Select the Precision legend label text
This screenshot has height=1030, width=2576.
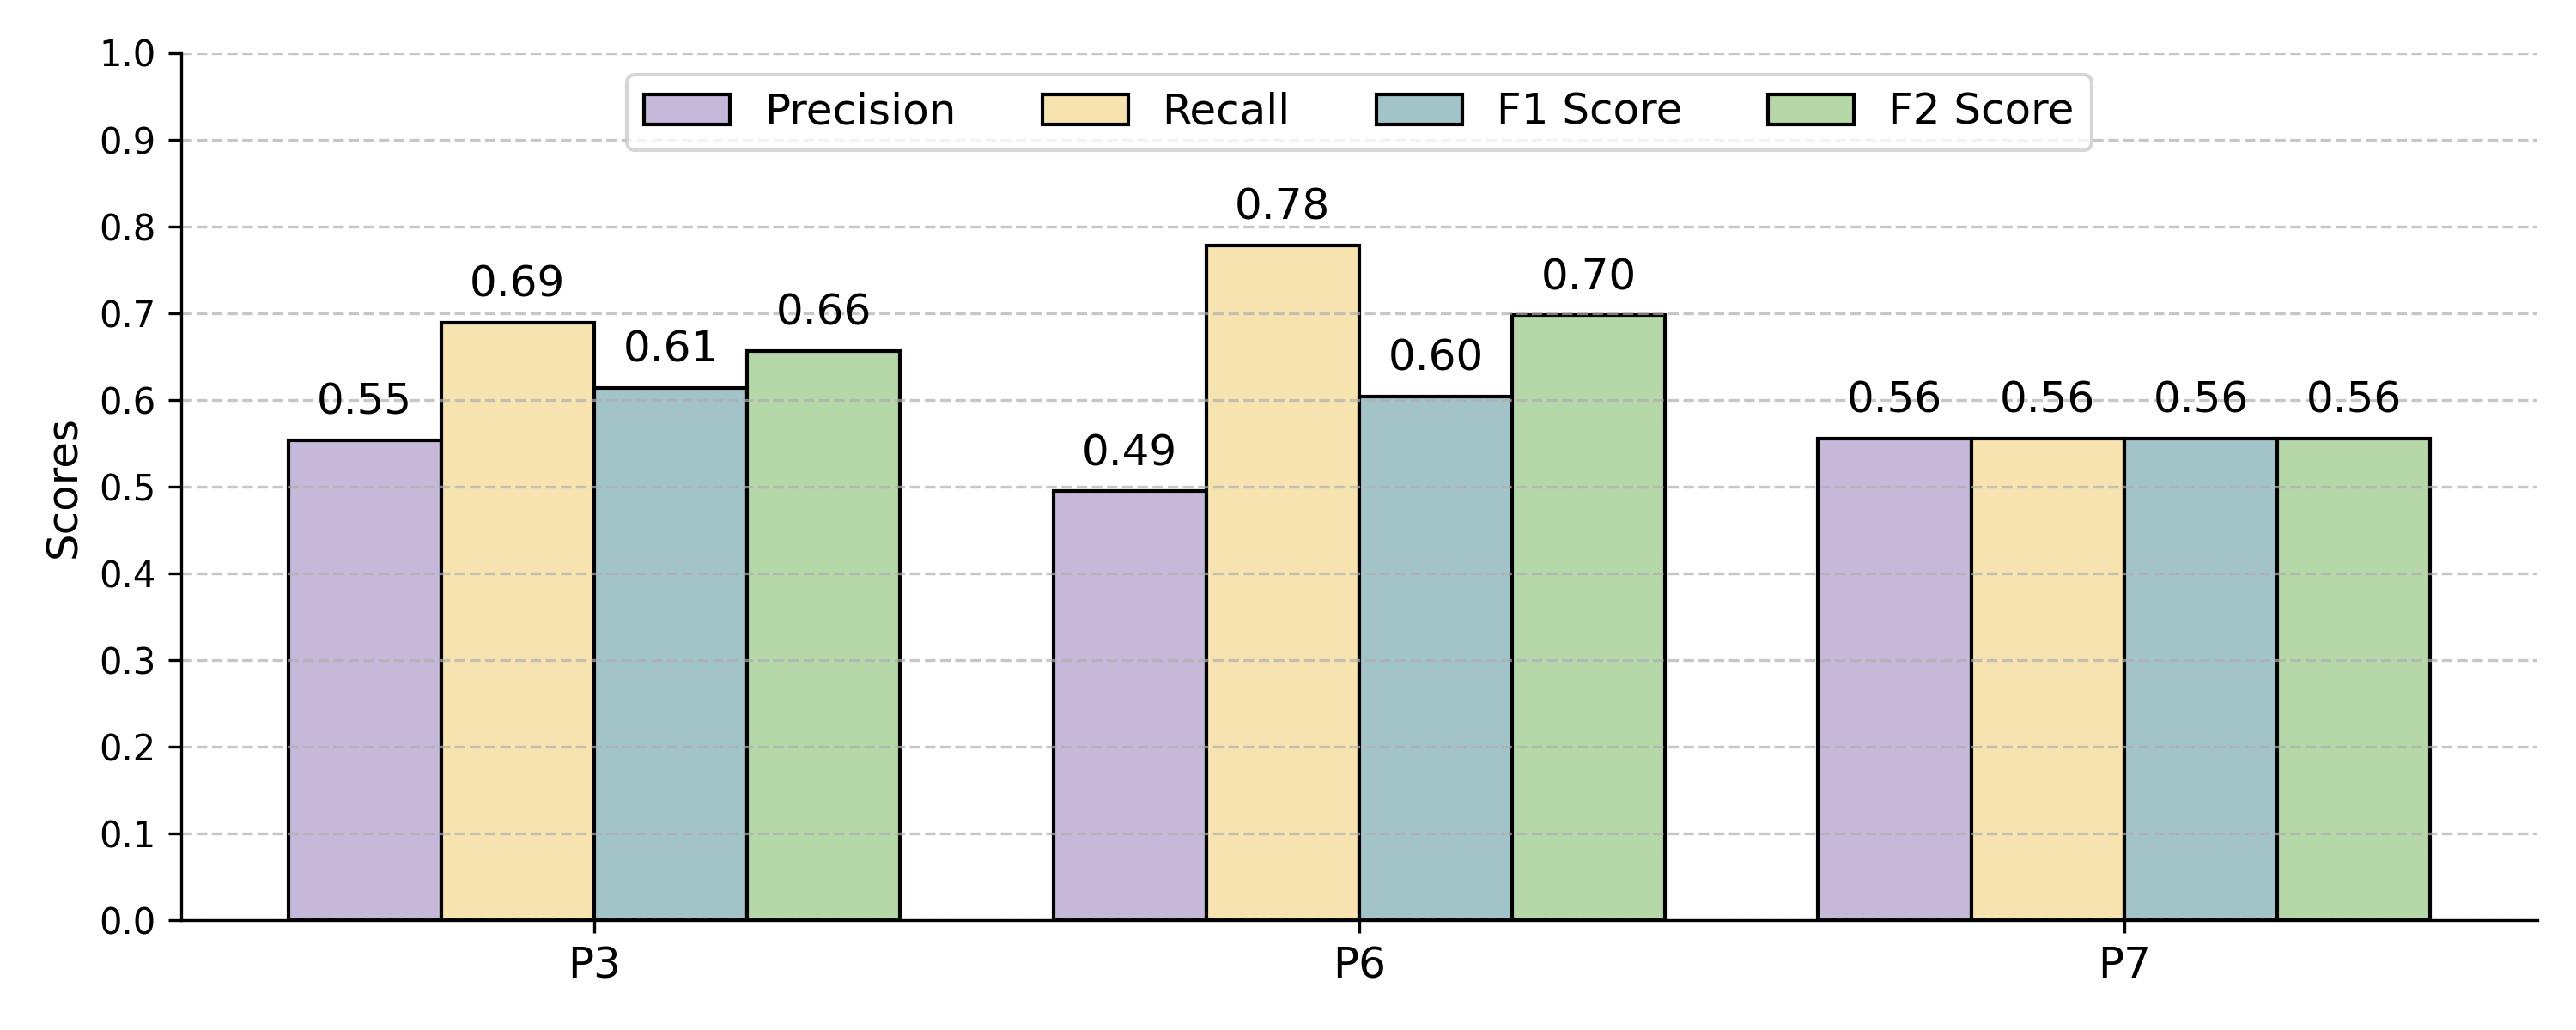click(859, 110)
